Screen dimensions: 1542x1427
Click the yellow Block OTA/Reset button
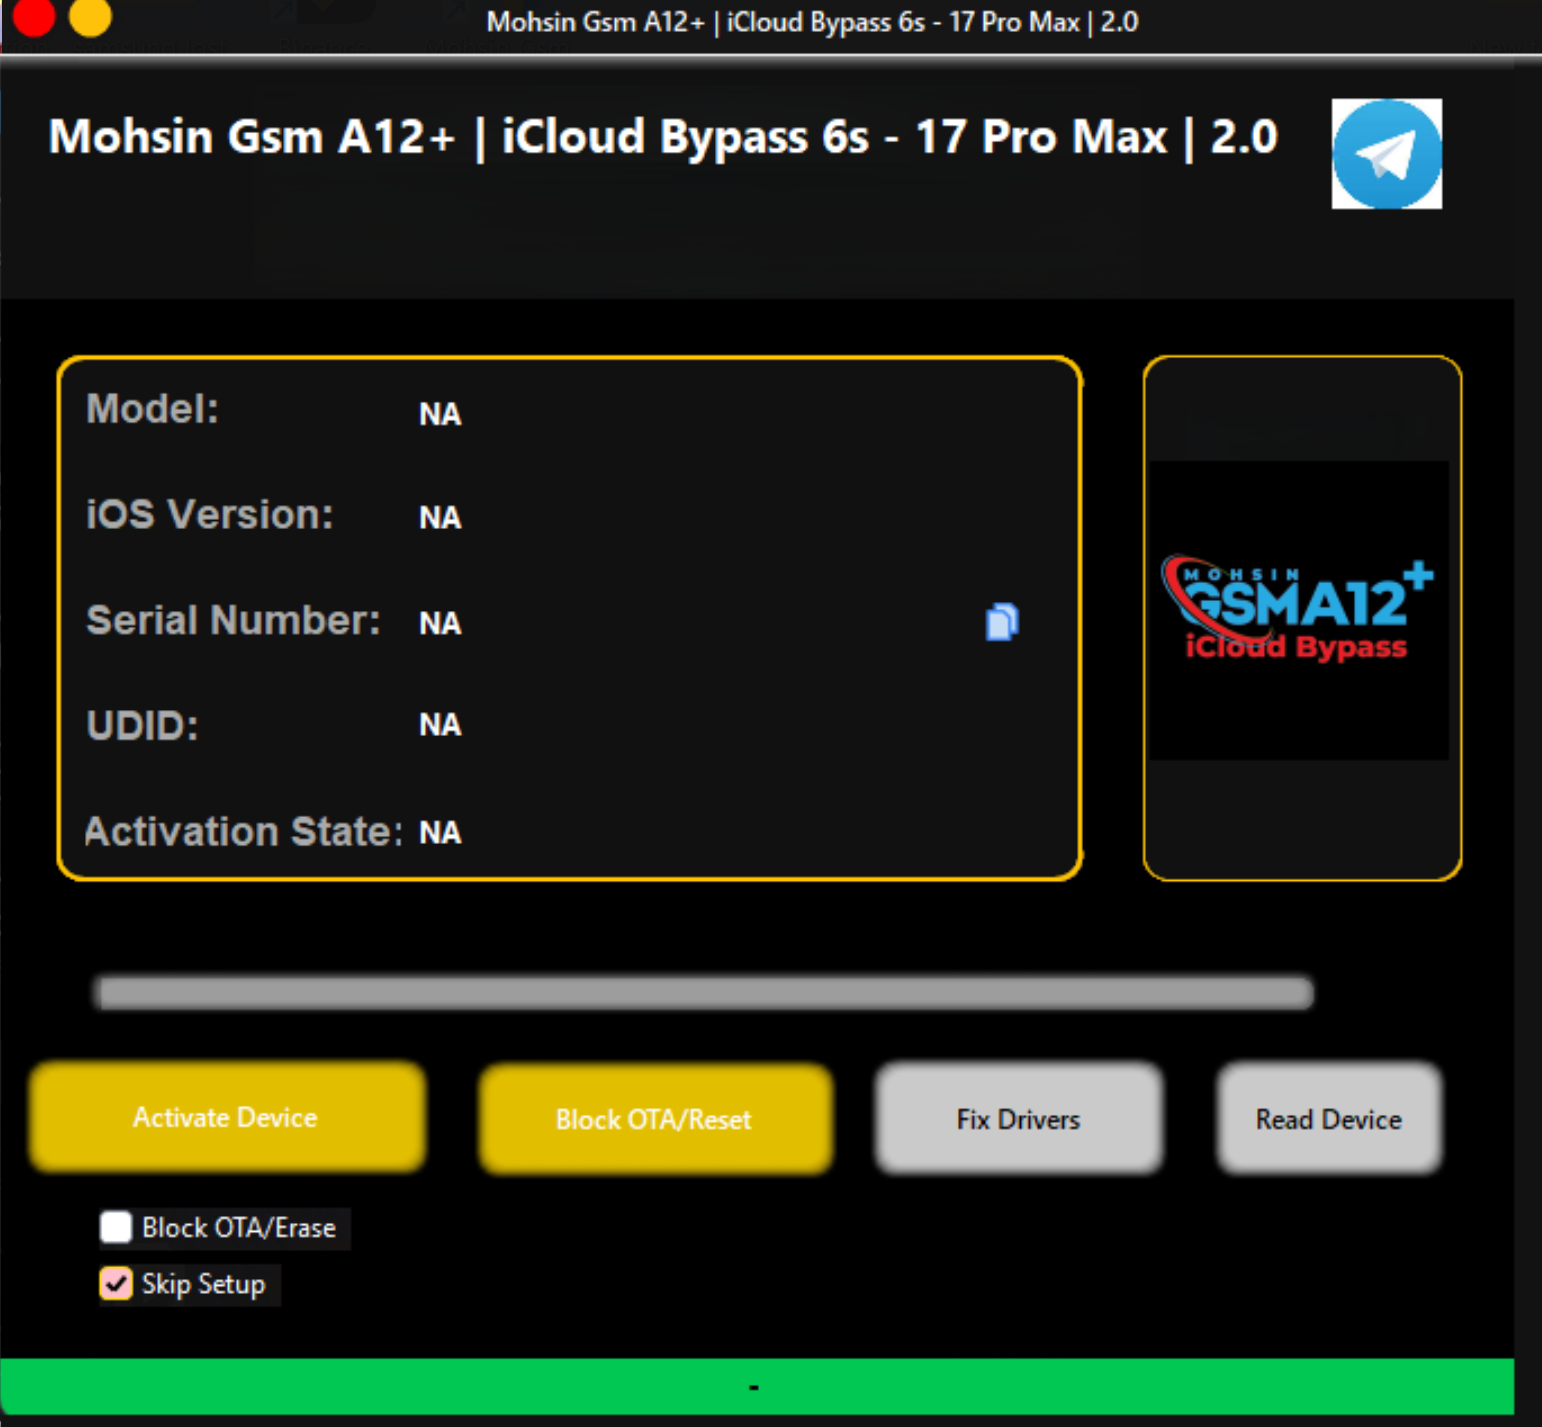[654, 1119]
